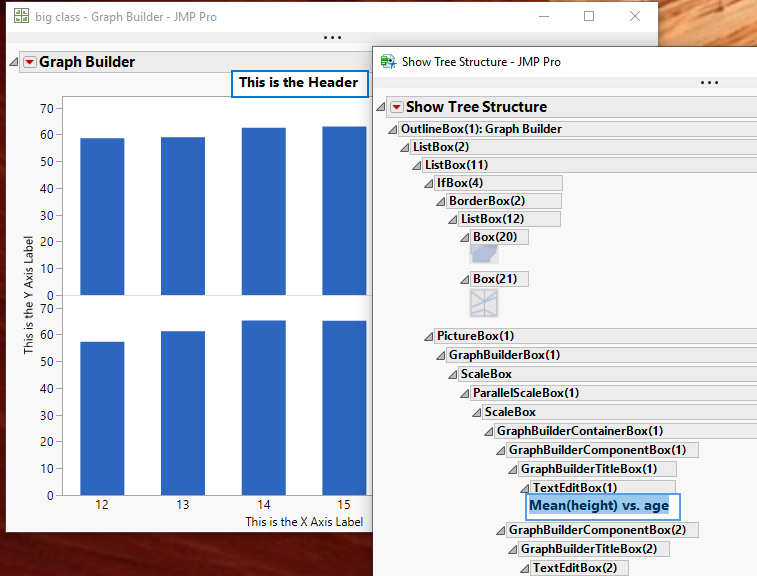Click the age 14 bar in the bottom panel
757x576 pixels.
pyautogui.click(x=264, y=407)
